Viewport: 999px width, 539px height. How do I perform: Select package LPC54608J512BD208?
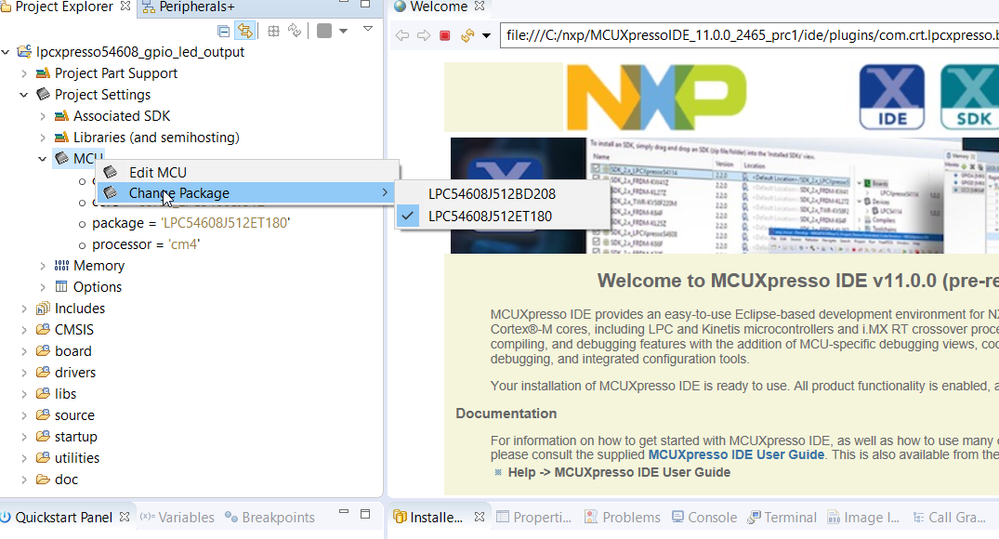pos(491,194)
